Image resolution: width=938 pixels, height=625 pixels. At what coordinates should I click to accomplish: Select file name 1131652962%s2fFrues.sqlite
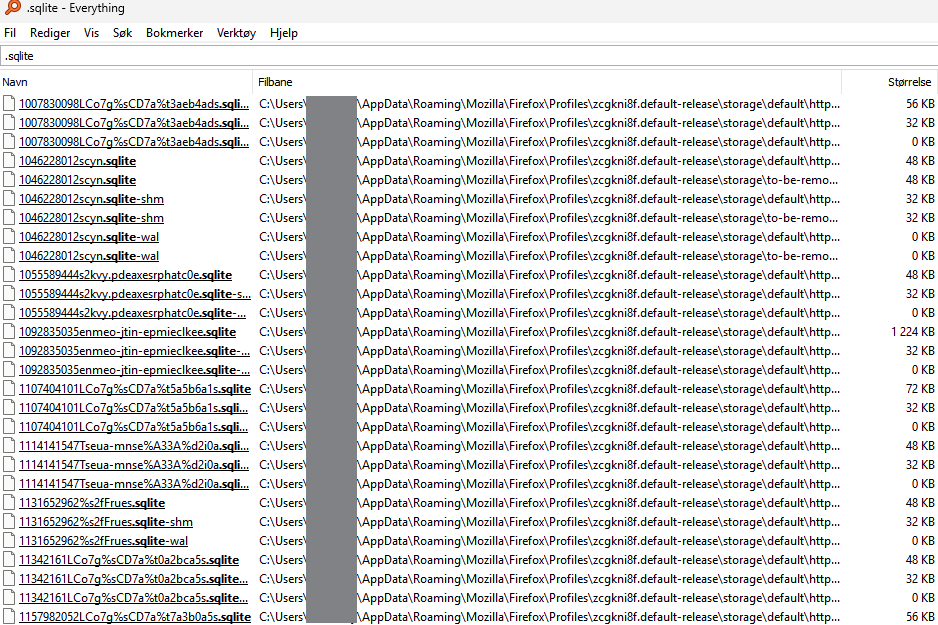pos(92,503)
